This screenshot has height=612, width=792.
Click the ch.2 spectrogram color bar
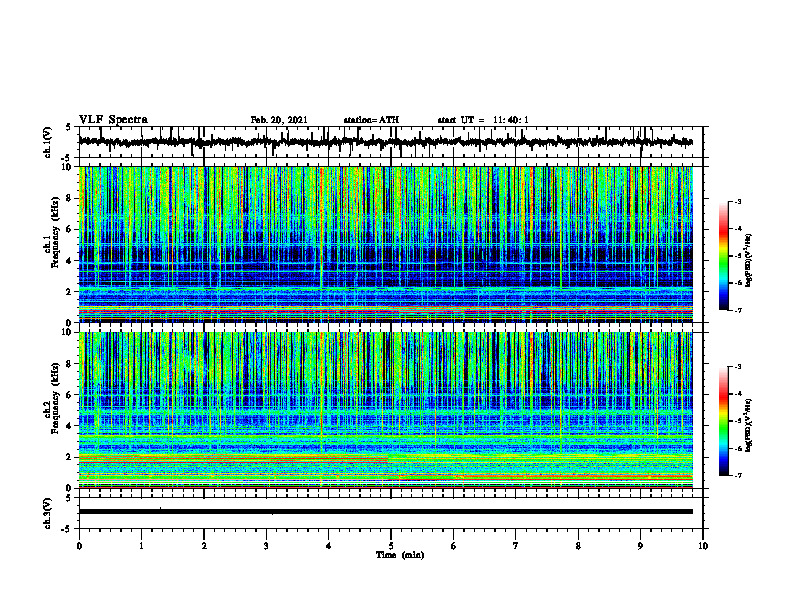tap(723, 421)
